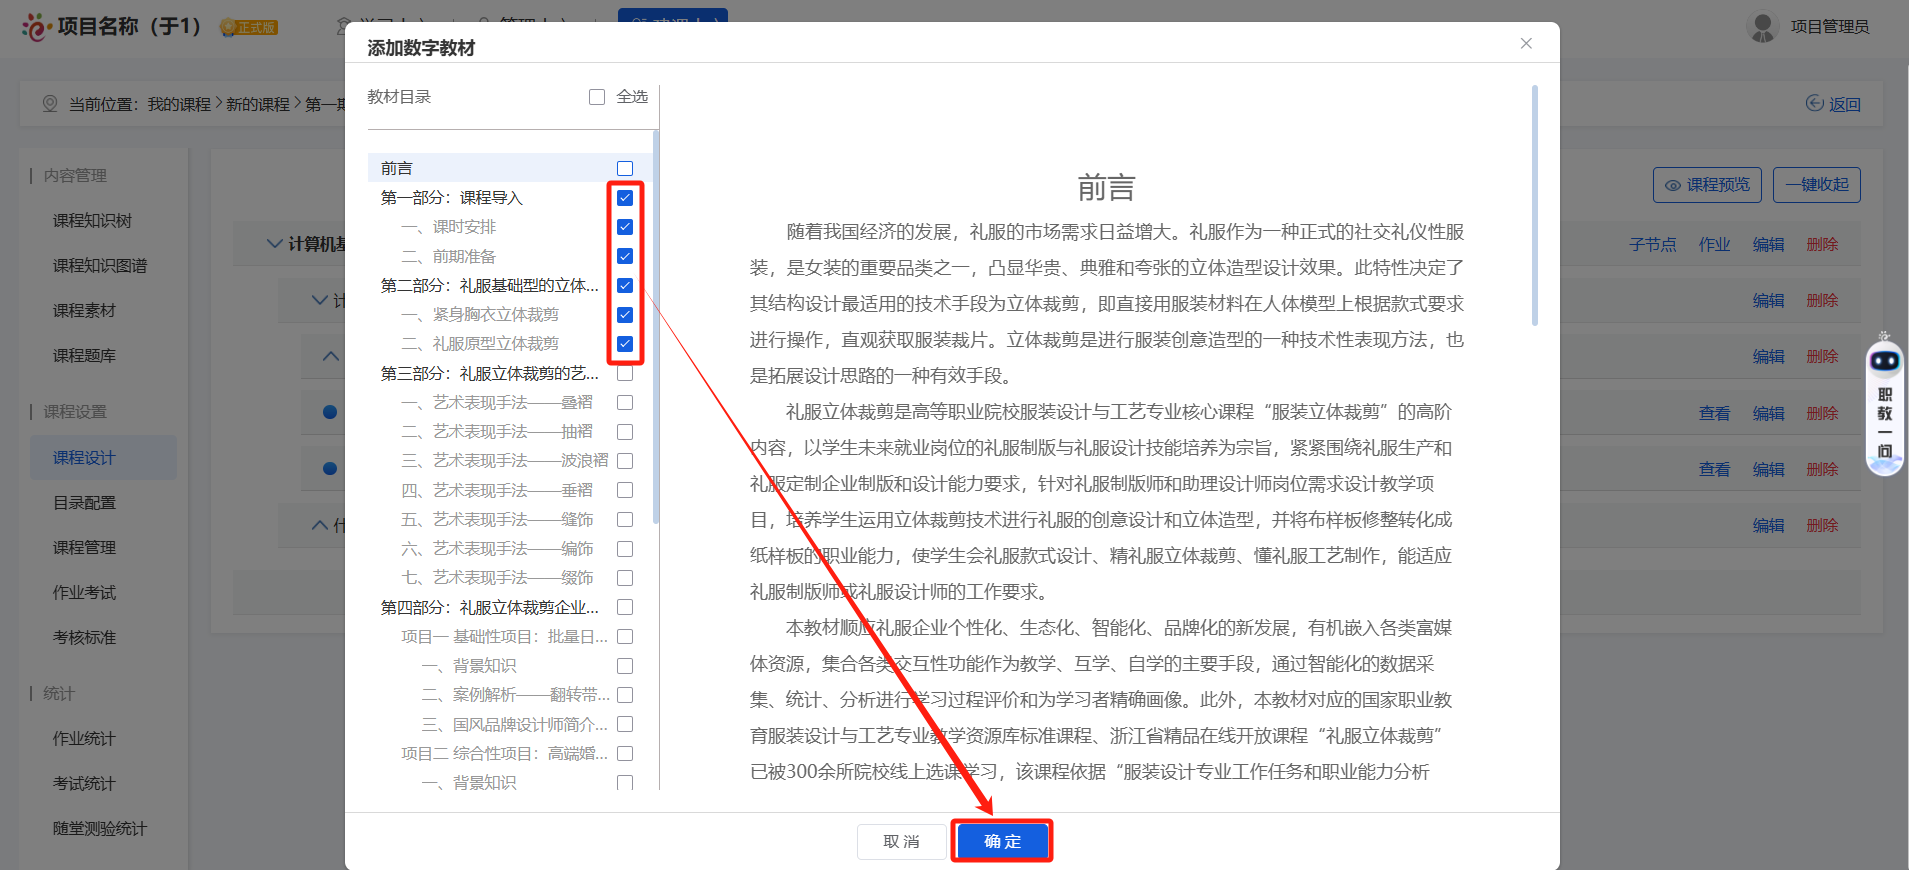Click the 返回 back arrow icon
Image resolution: width=1909 pixels, height=870 pixels.
1814,104
